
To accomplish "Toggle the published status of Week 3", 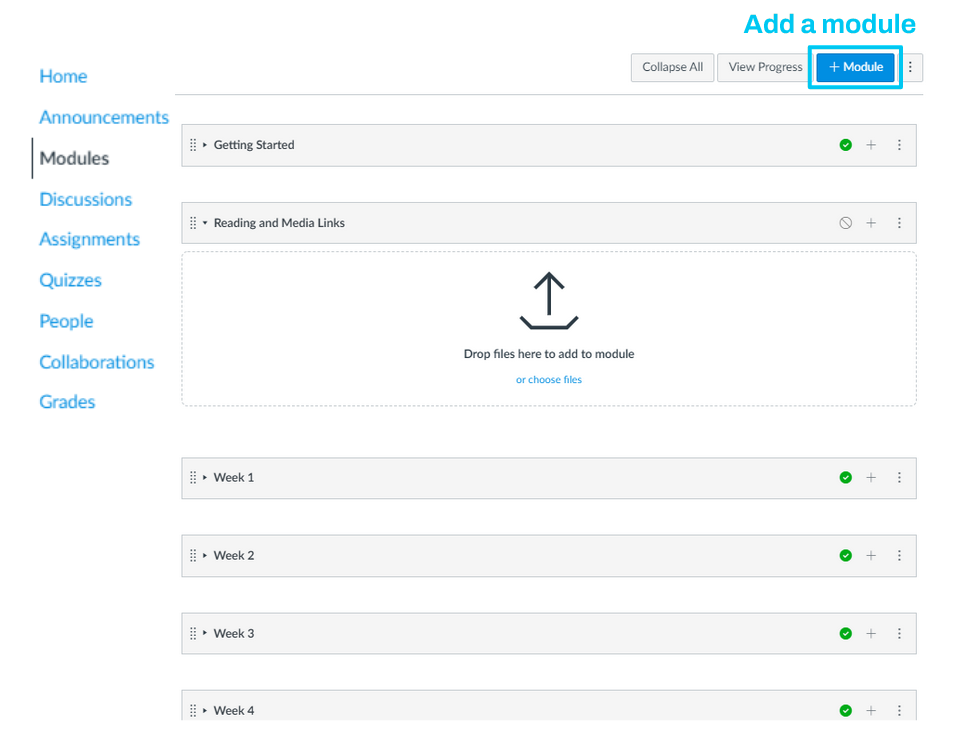I will (x=846, y=634).
